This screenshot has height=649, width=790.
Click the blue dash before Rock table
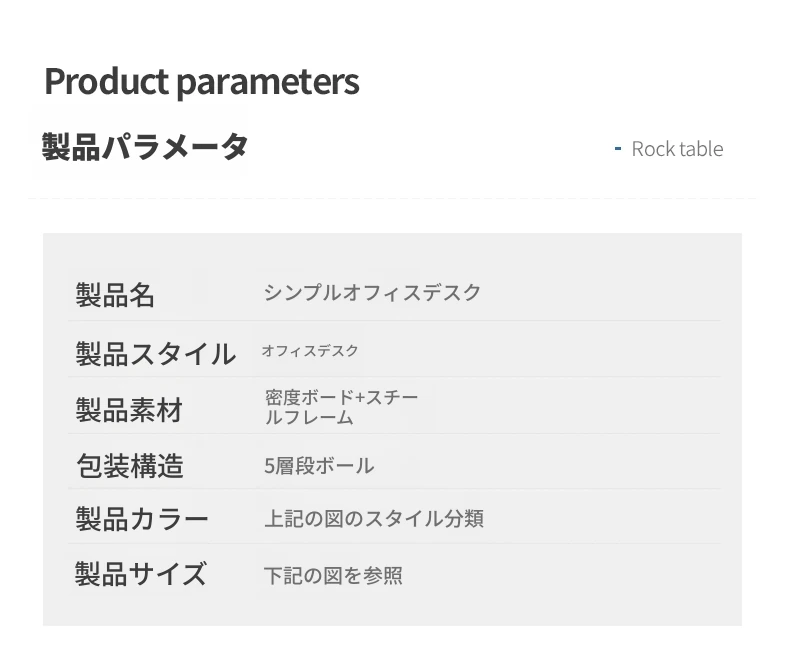click(618, 149)
